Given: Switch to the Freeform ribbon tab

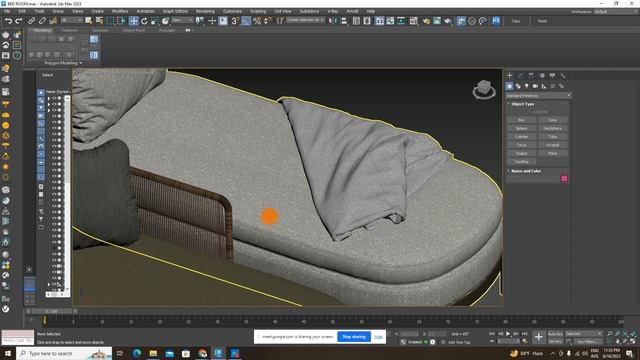Looking at the screenshot, I should coord(69,30).
